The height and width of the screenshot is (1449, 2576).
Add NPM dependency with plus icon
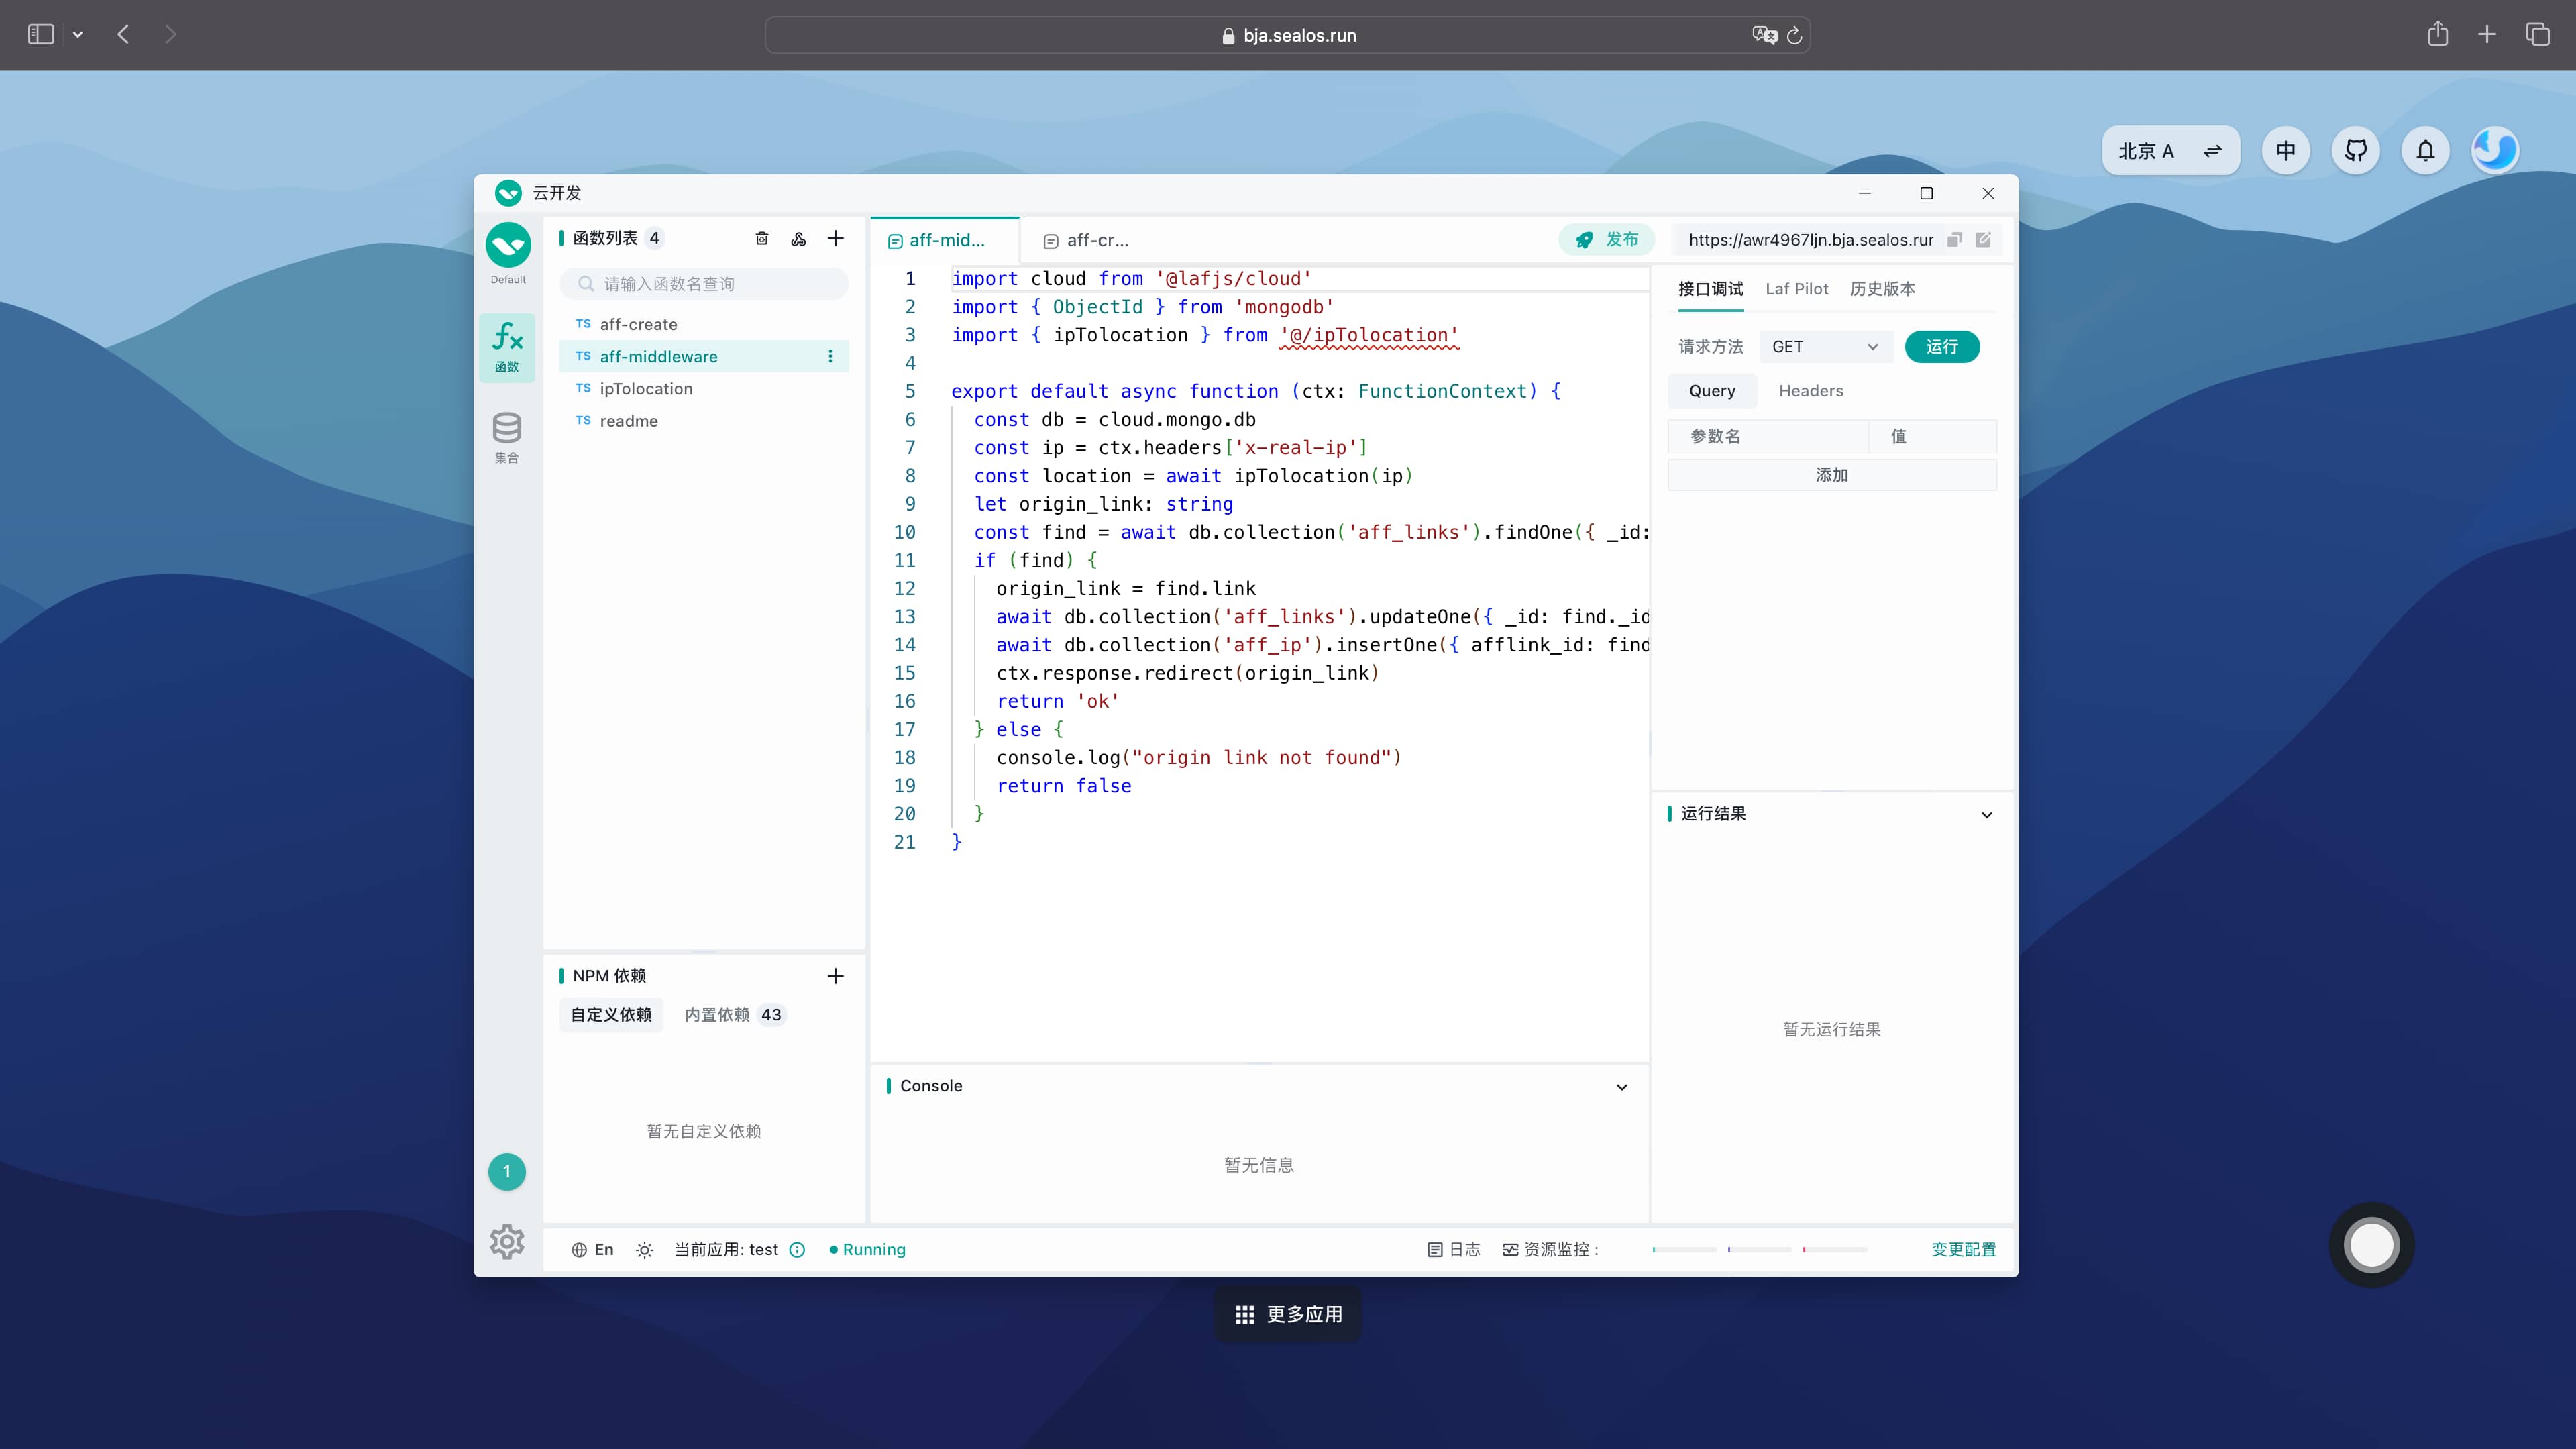click(x=836, y=976)
